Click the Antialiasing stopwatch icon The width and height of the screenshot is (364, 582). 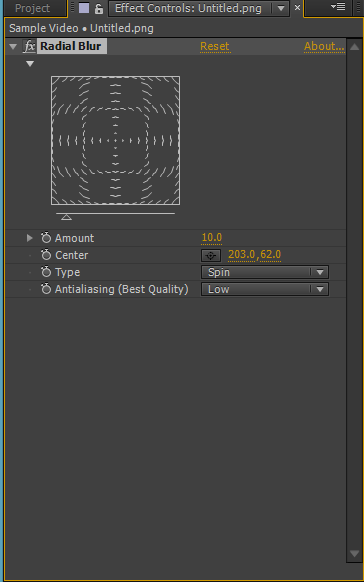tap(46, 289)
